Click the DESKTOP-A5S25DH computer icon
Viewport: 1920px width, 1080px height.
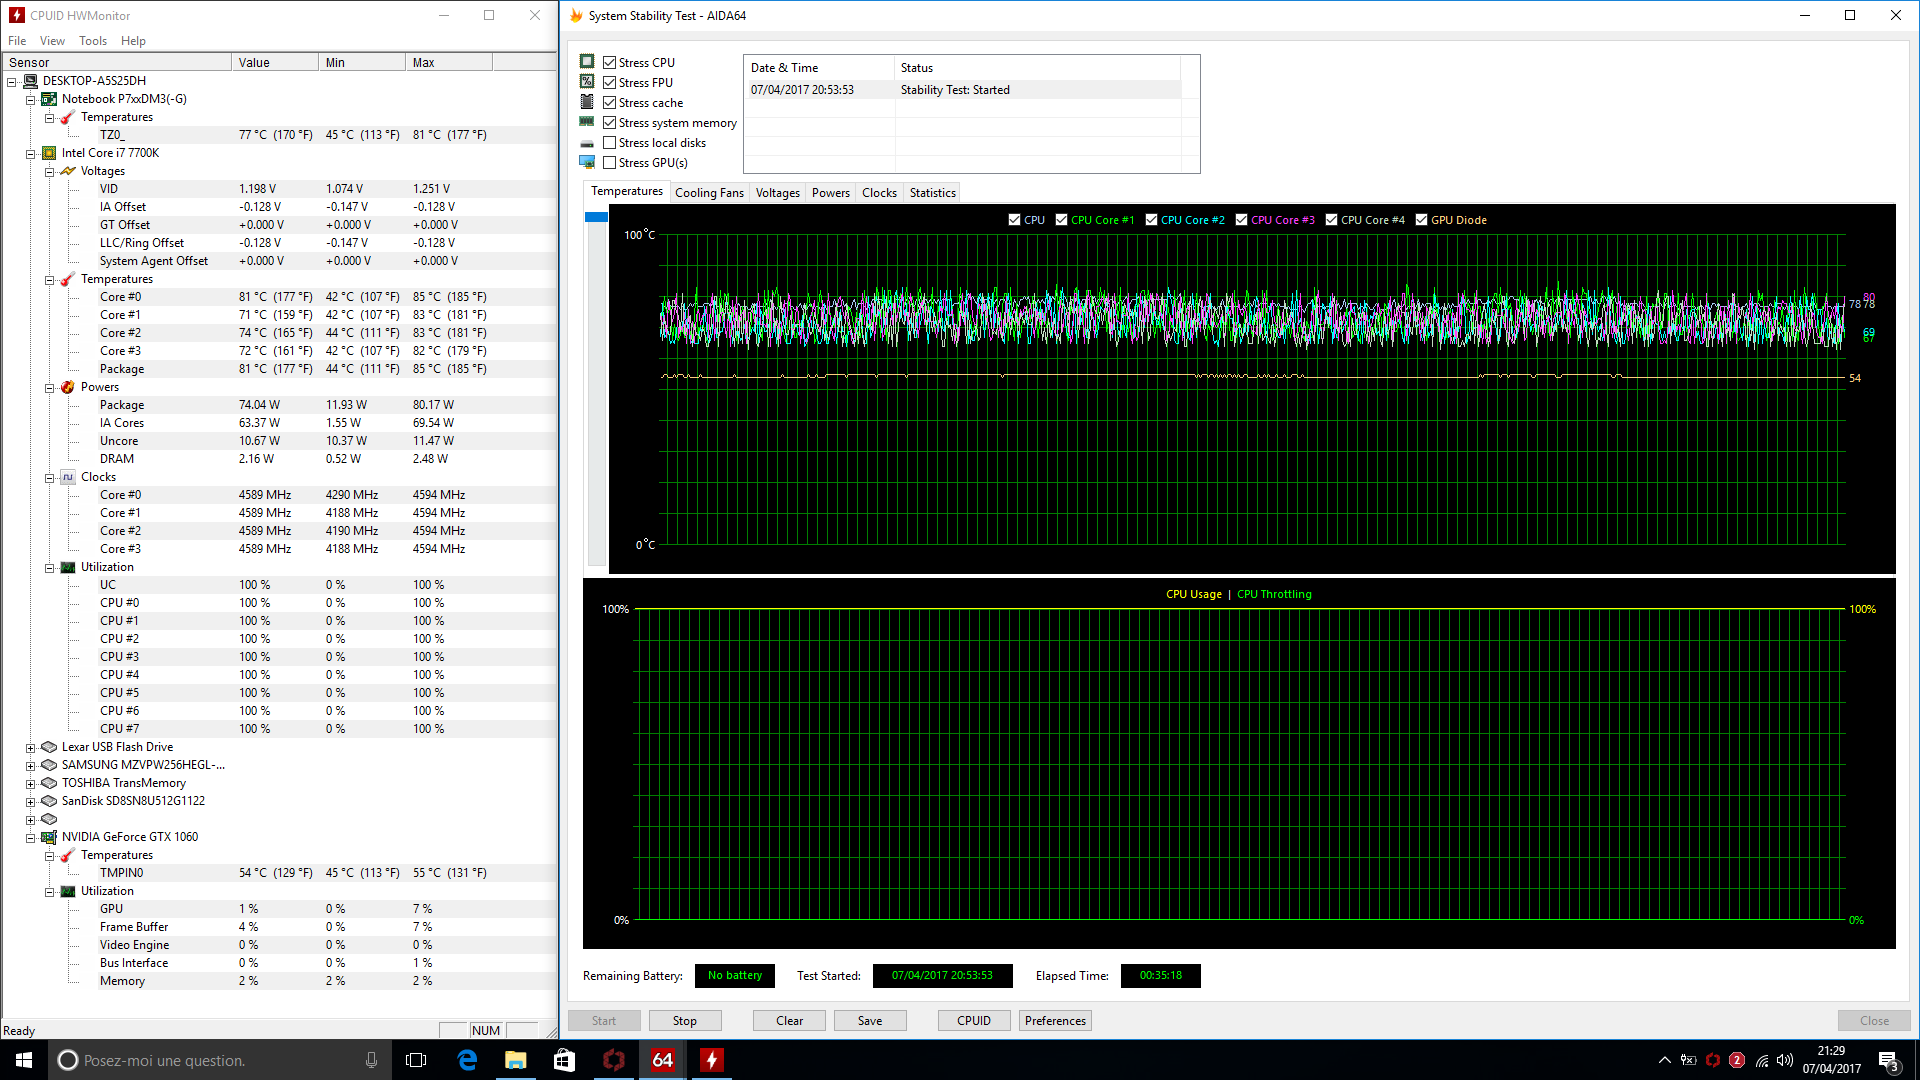[31, 81]
